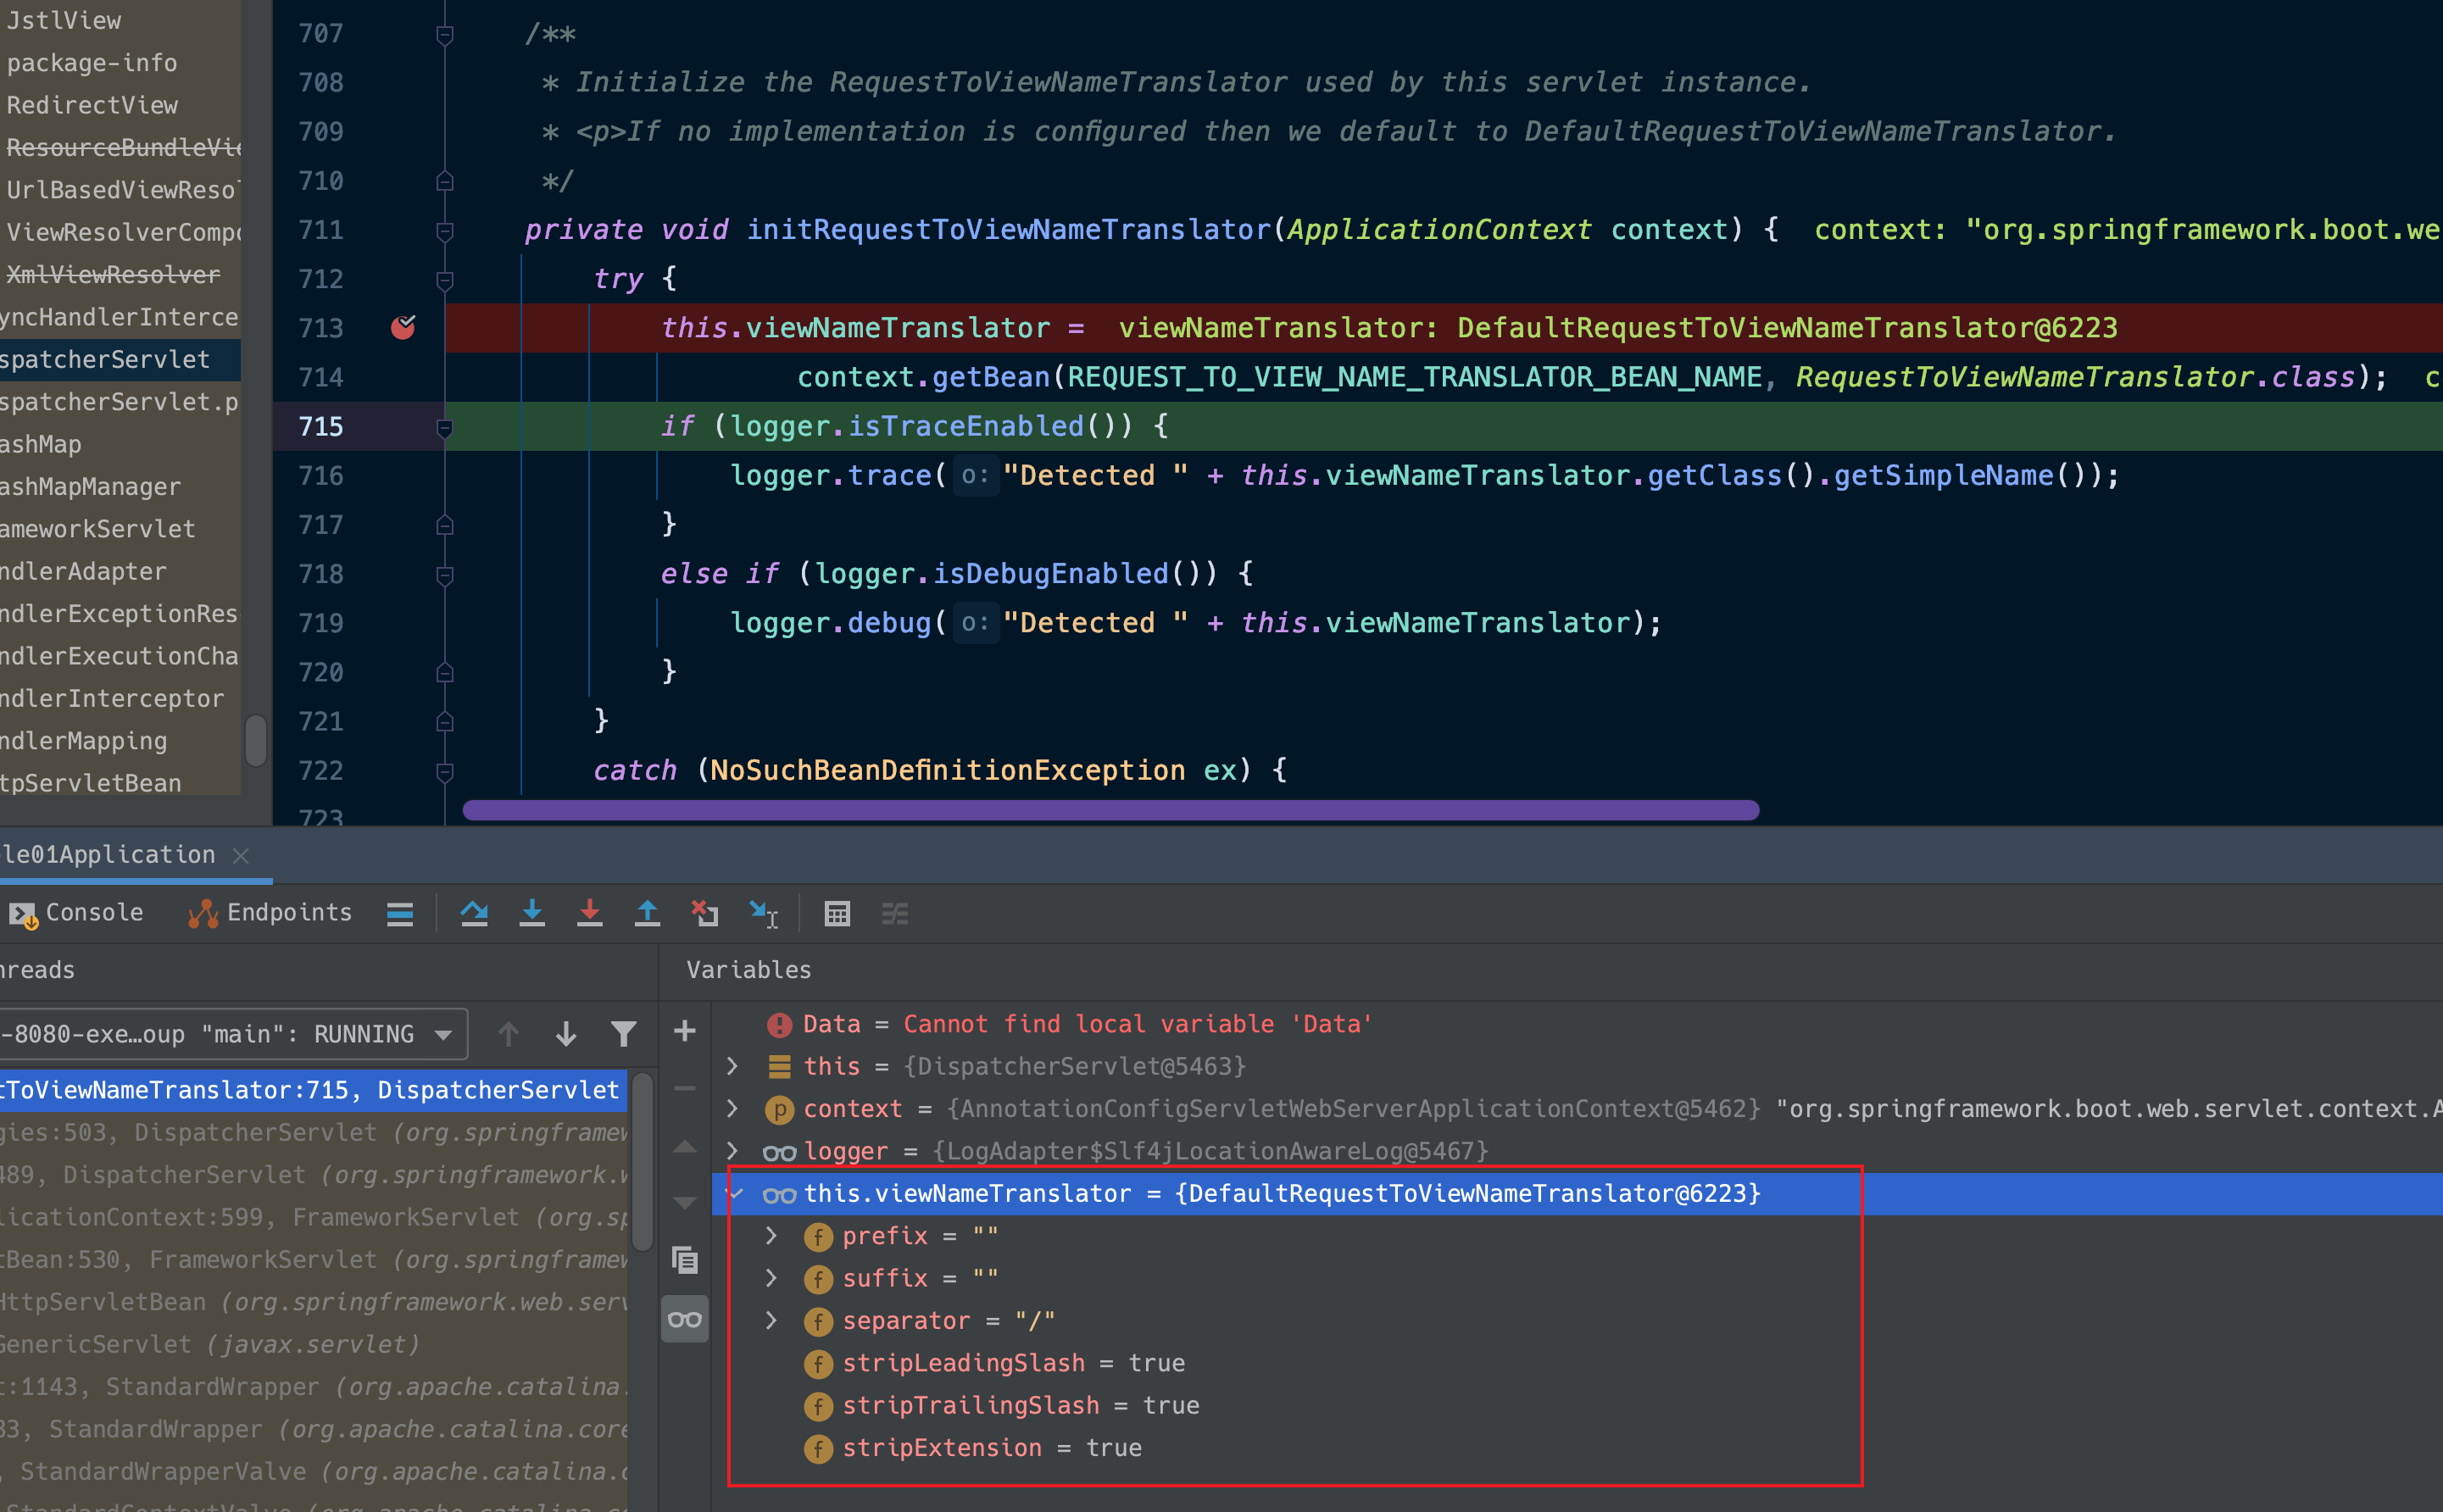Switch to the Console tab
The height and width of the screenshot is (1512, 2443).
(77, 913)
